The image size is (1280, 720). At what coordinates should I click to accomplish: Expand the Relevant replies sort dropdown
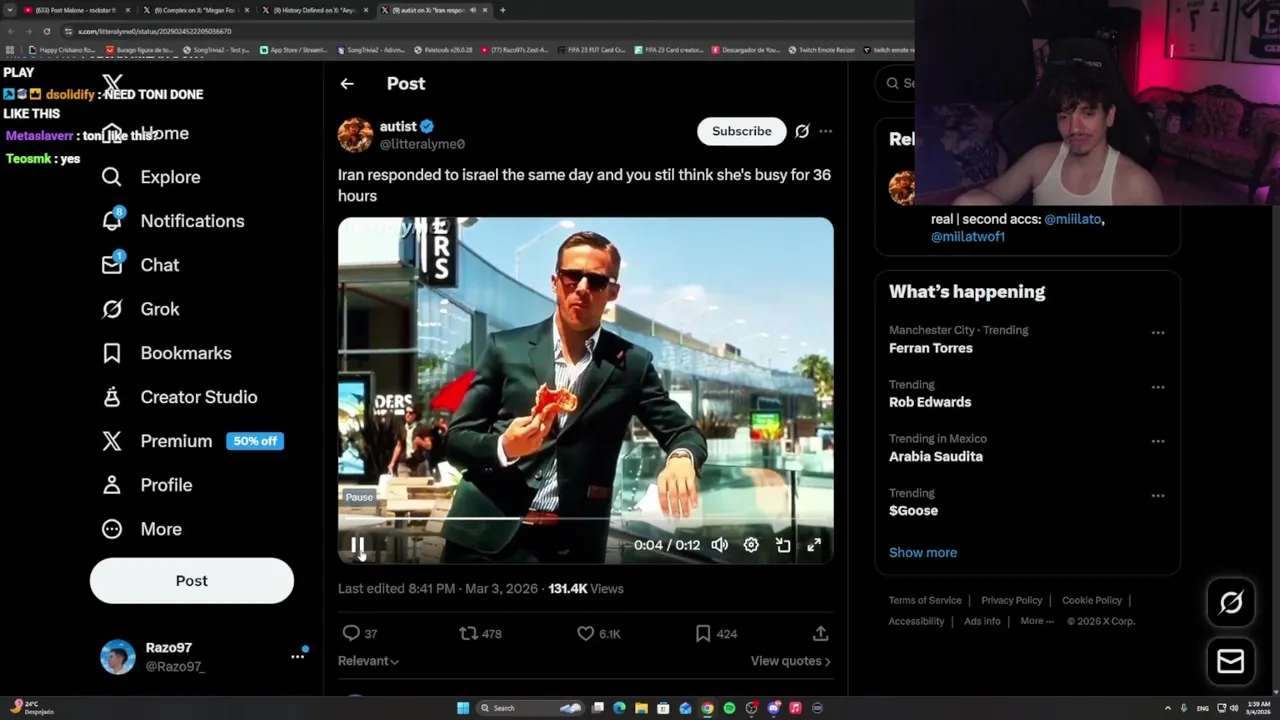pos(368,661)
